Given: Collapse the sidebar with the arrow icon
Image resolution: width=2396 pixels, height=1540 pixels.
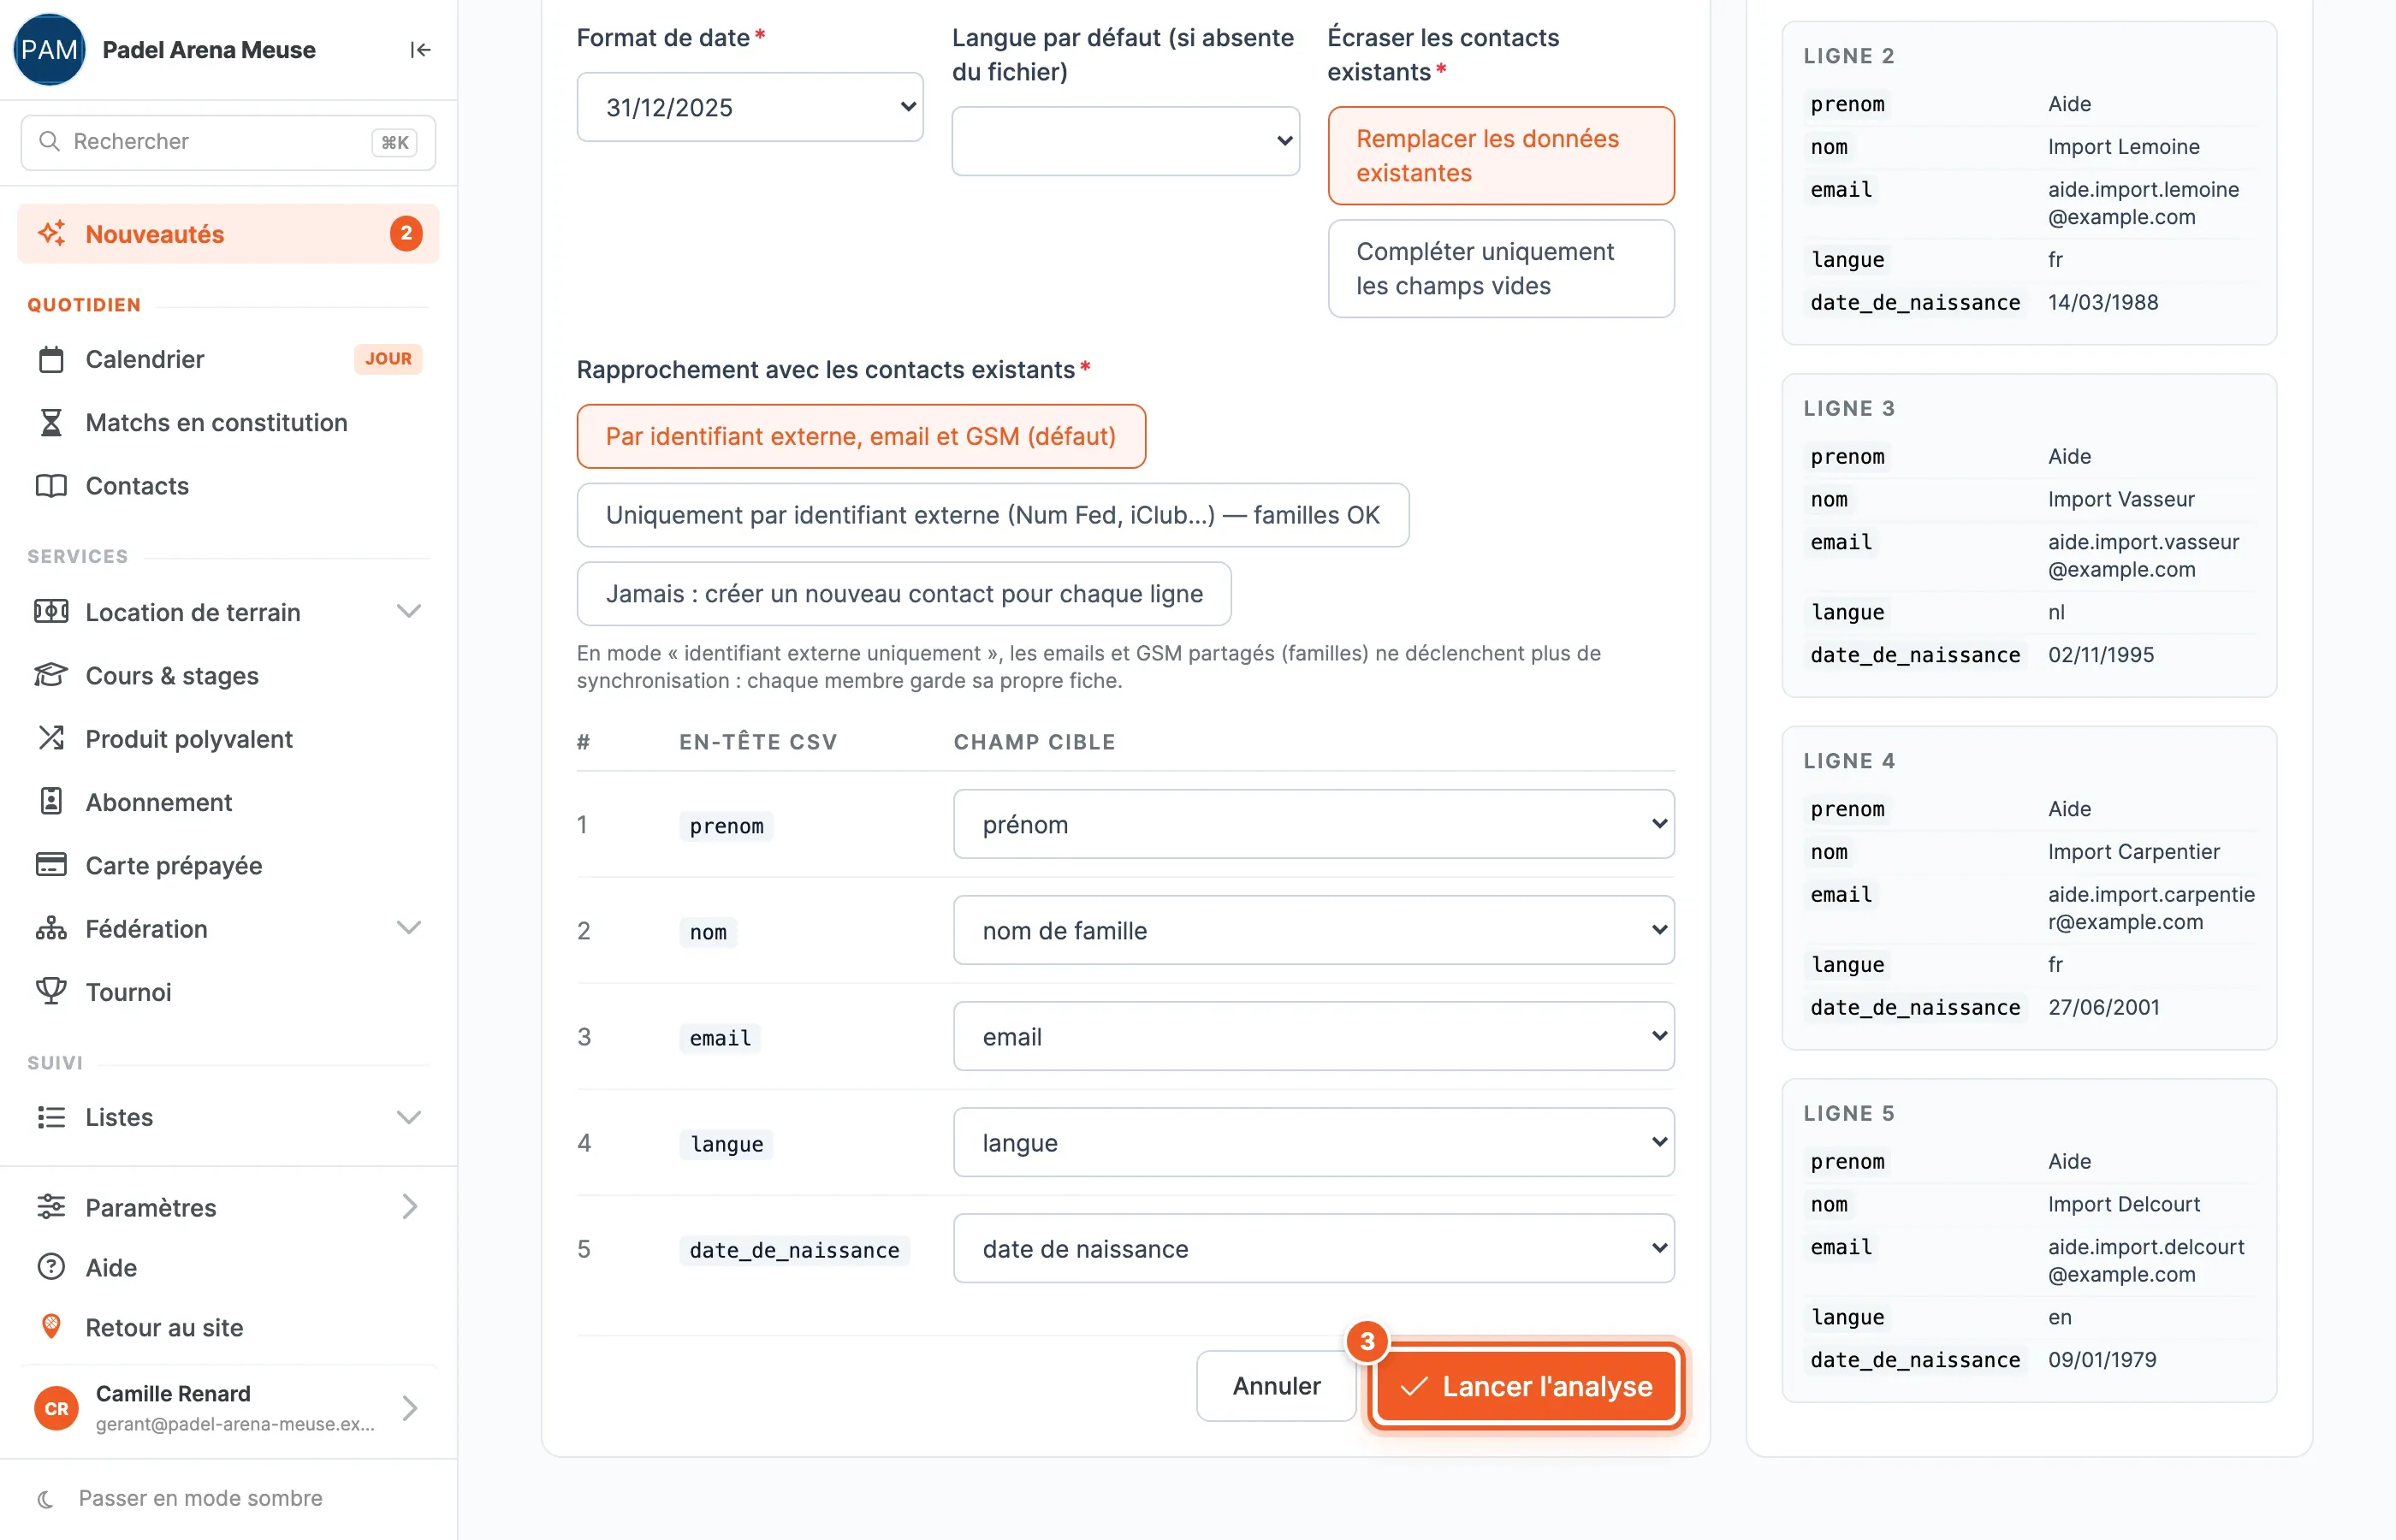Looking at the screenshot, I should [420, 50].
